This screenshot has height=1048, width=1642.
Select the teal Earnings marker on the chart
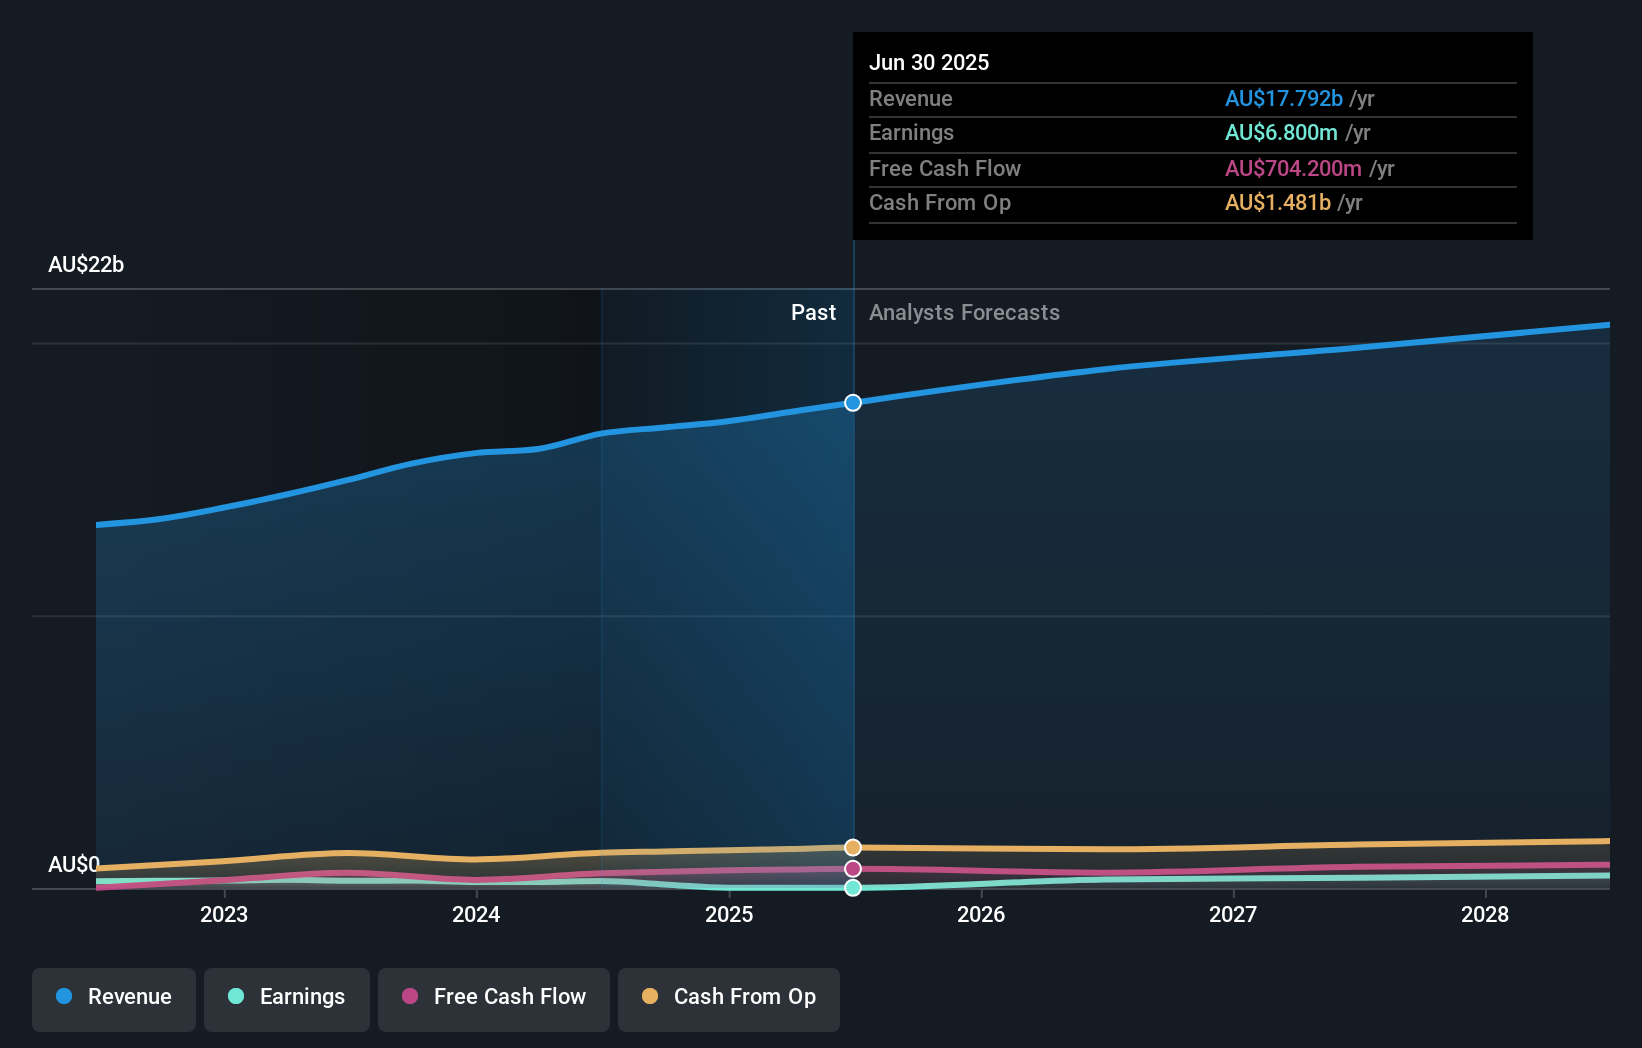852,889
